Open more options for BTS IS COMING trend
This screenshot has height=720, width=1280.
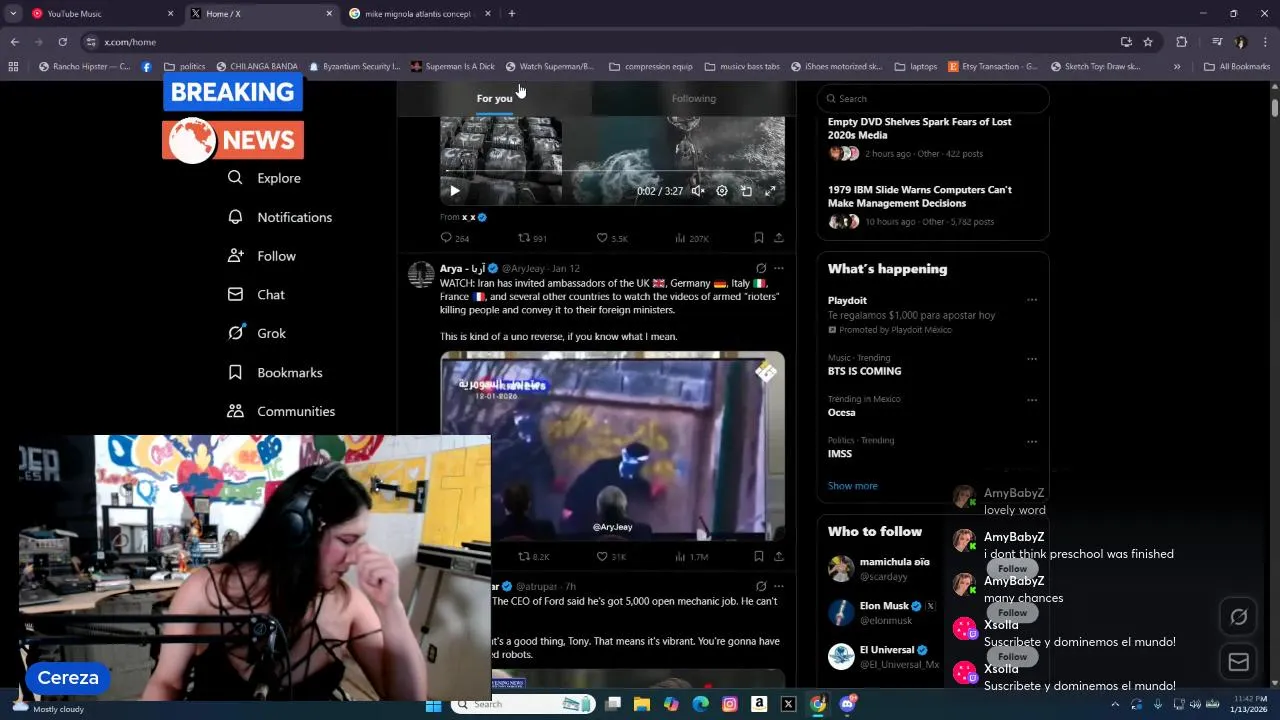coord(1032,358)
